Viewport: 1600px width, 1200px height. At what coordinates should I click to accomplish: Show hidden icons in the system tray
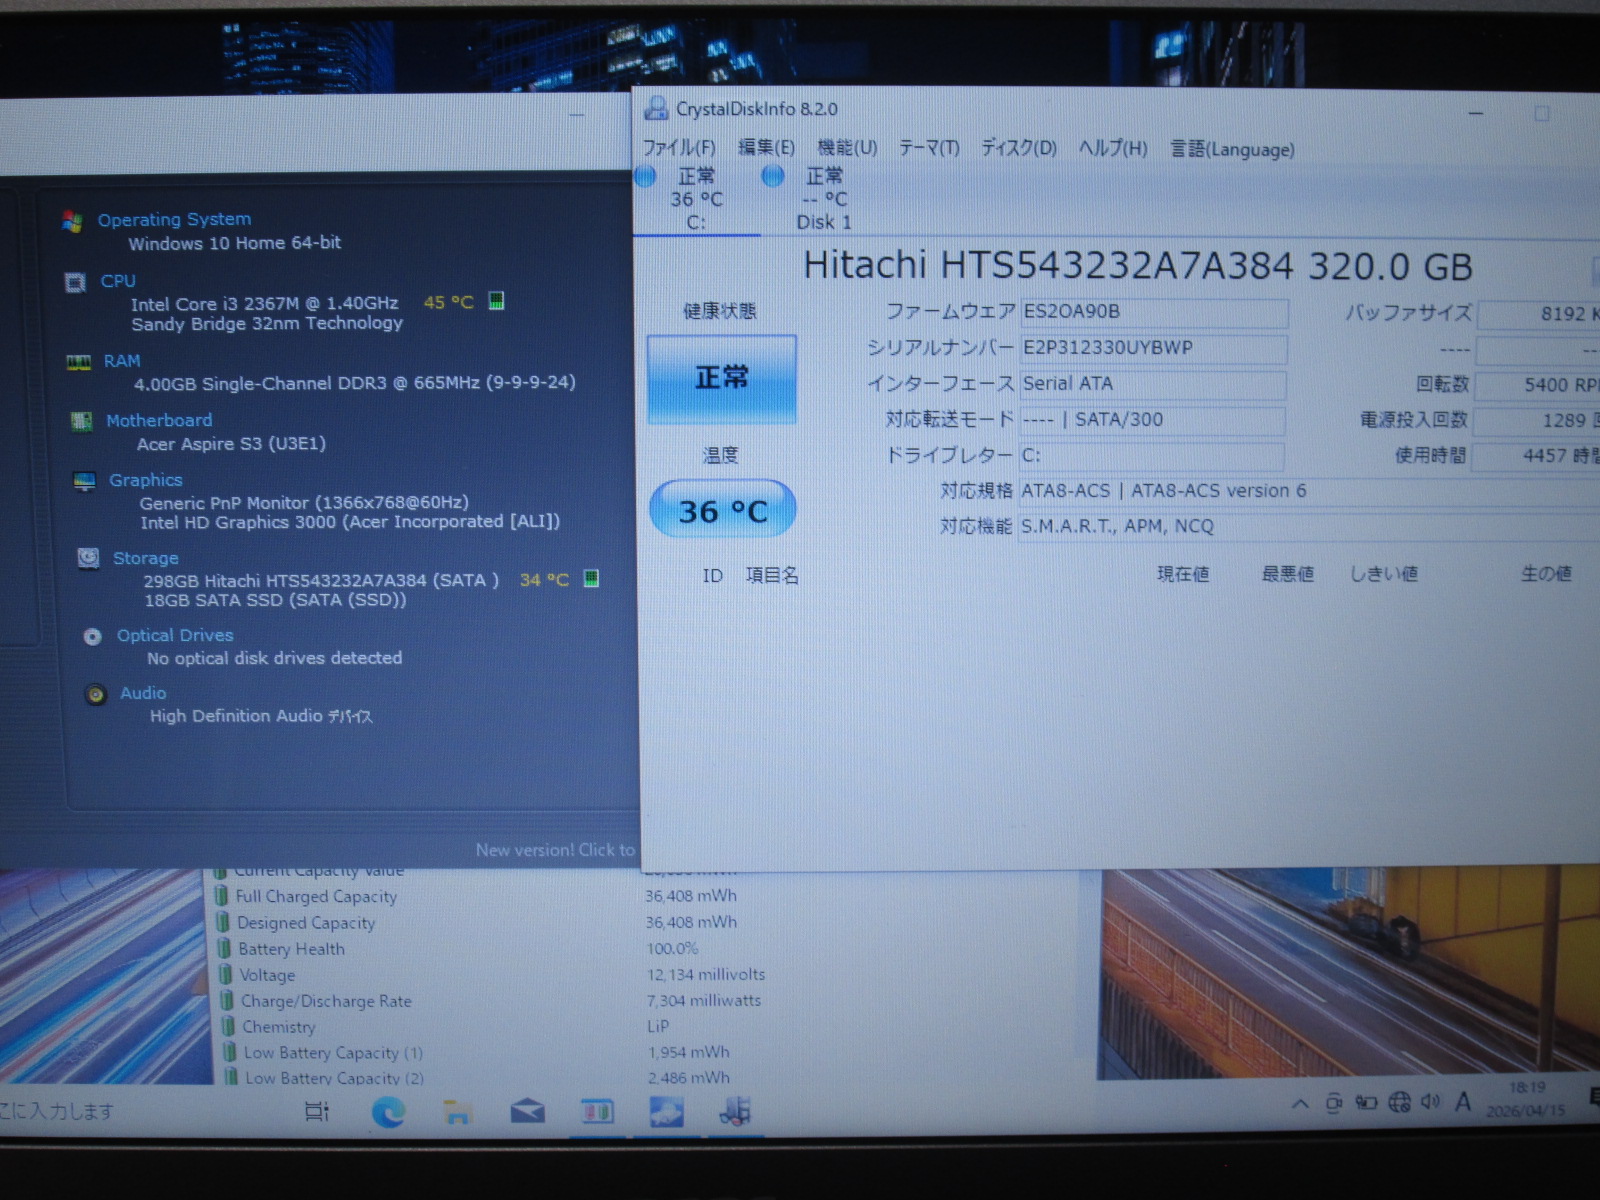click(1300, 1104)
